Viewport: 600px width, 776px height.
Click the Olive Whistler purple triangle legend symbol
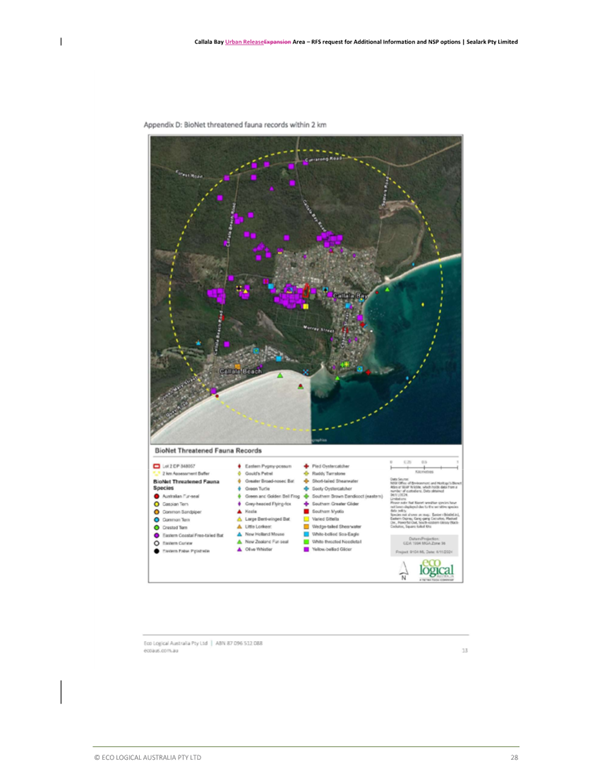[x=240, y=549]
